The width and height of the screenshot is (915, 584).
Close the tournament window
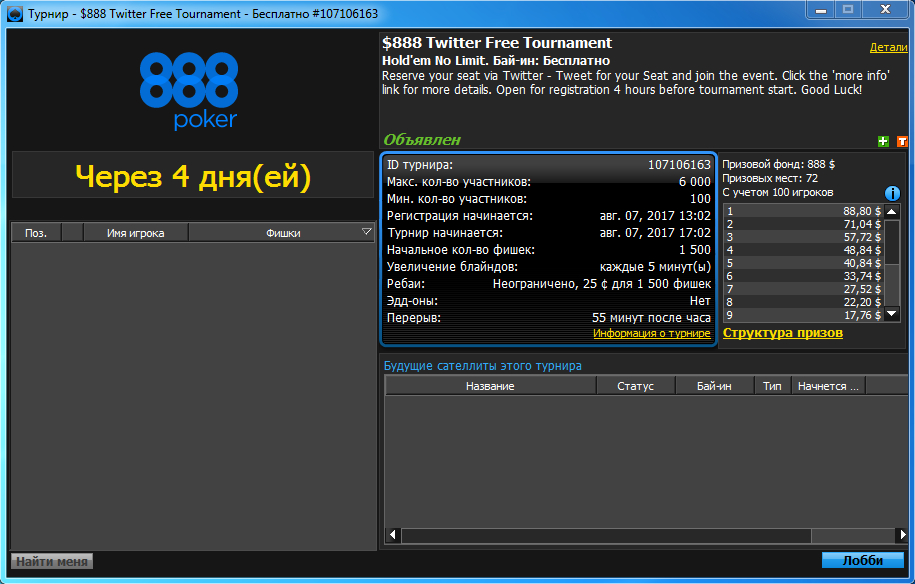(x=885, y=10)
